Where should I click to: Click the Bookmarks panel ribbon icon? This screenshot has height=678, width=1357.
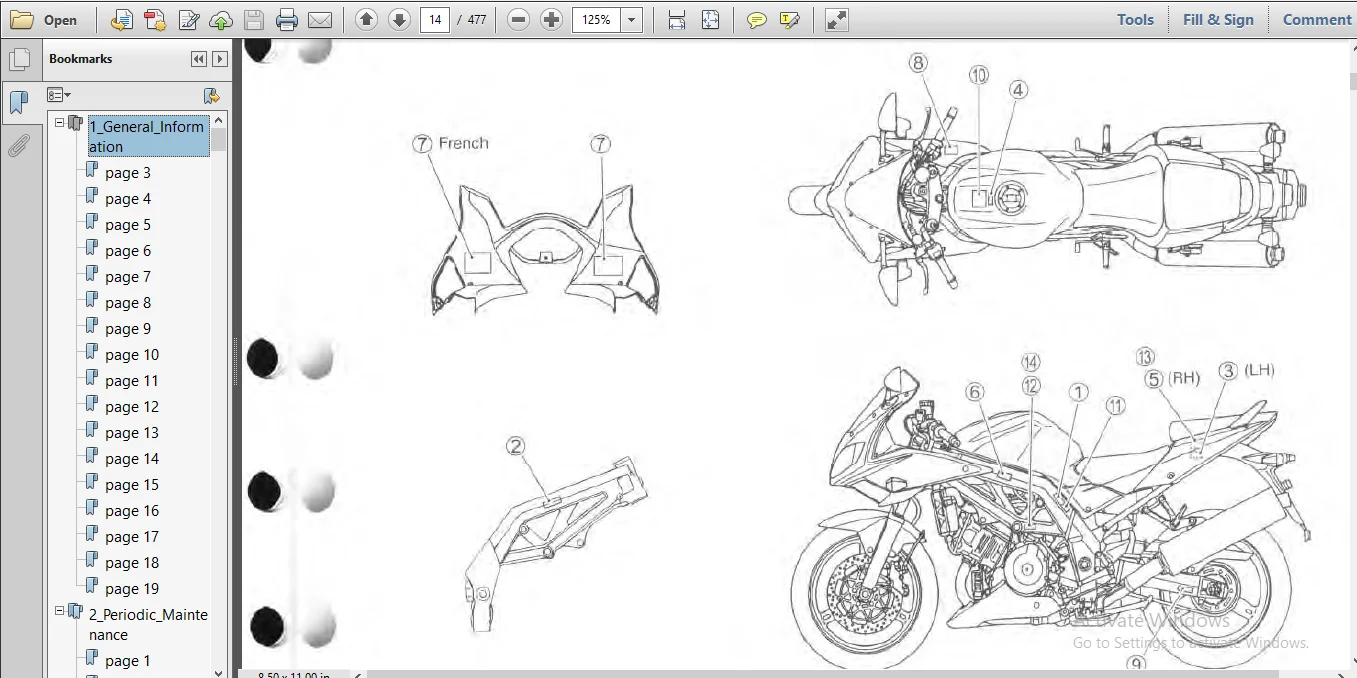point(19,102)
